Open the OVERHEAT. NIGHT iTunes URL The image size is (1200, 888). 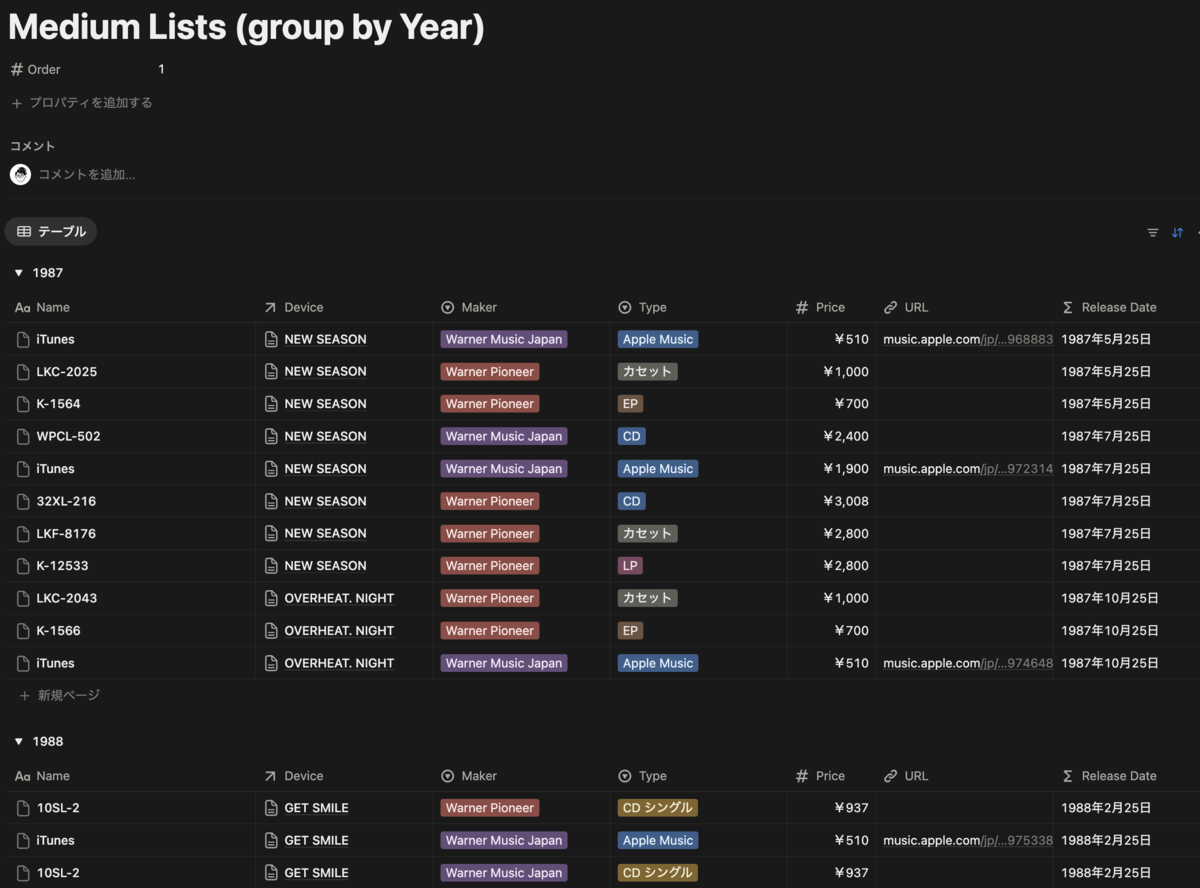coord(968,663)
